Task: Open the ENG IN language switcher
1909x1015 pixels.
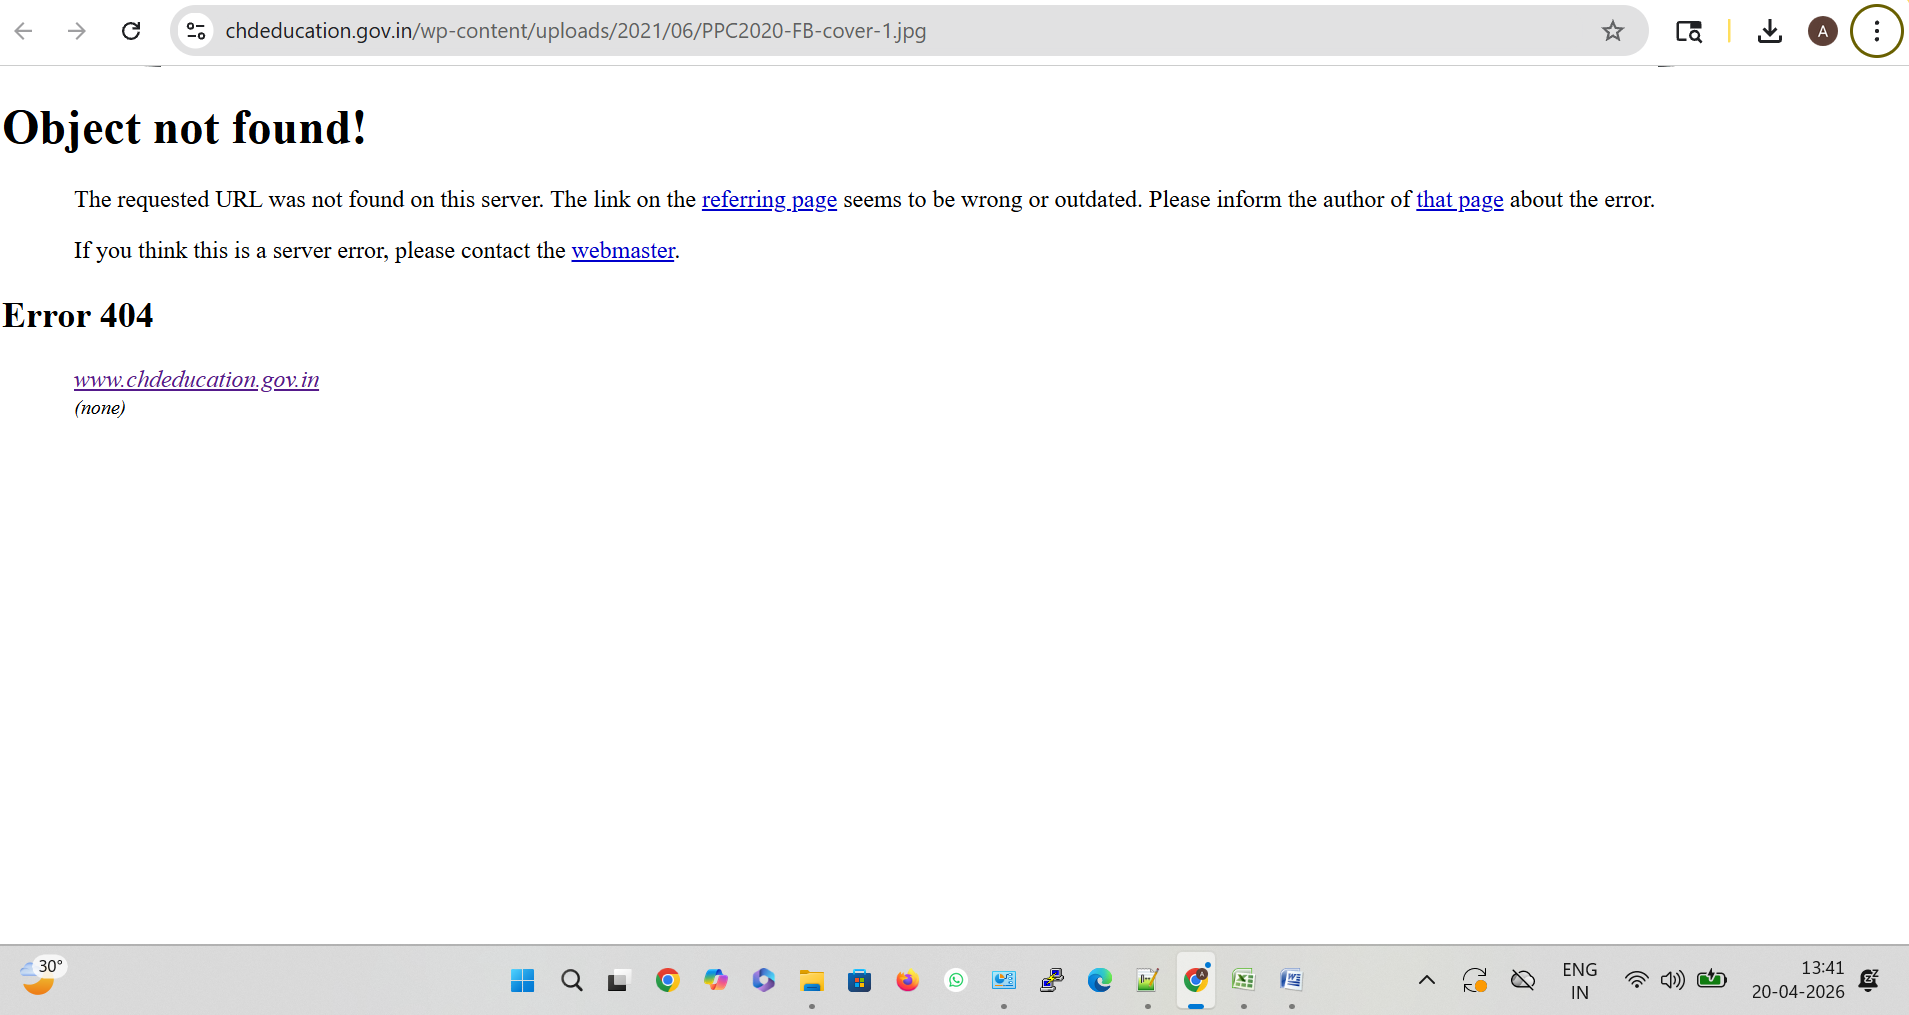Action: [x=1579, y=980]
